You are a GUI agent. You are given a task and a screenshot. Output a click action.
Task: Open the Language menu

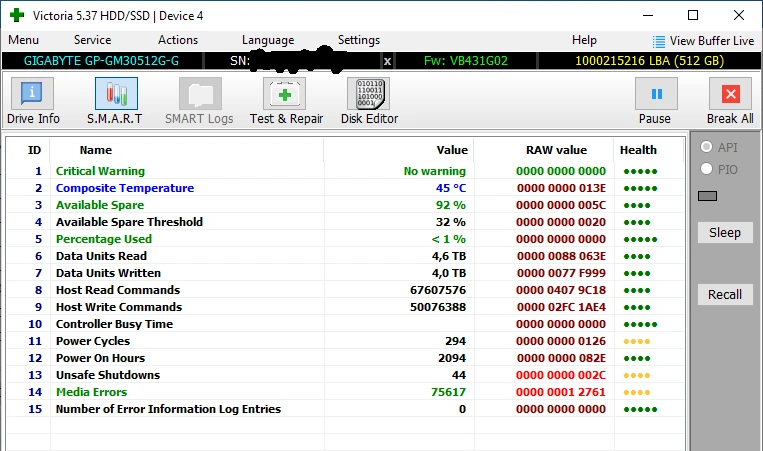[x=268, y=40]
